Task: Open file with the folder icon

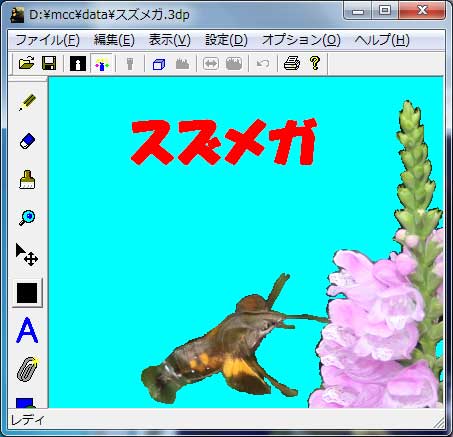Action: click(x=26, y=63)
